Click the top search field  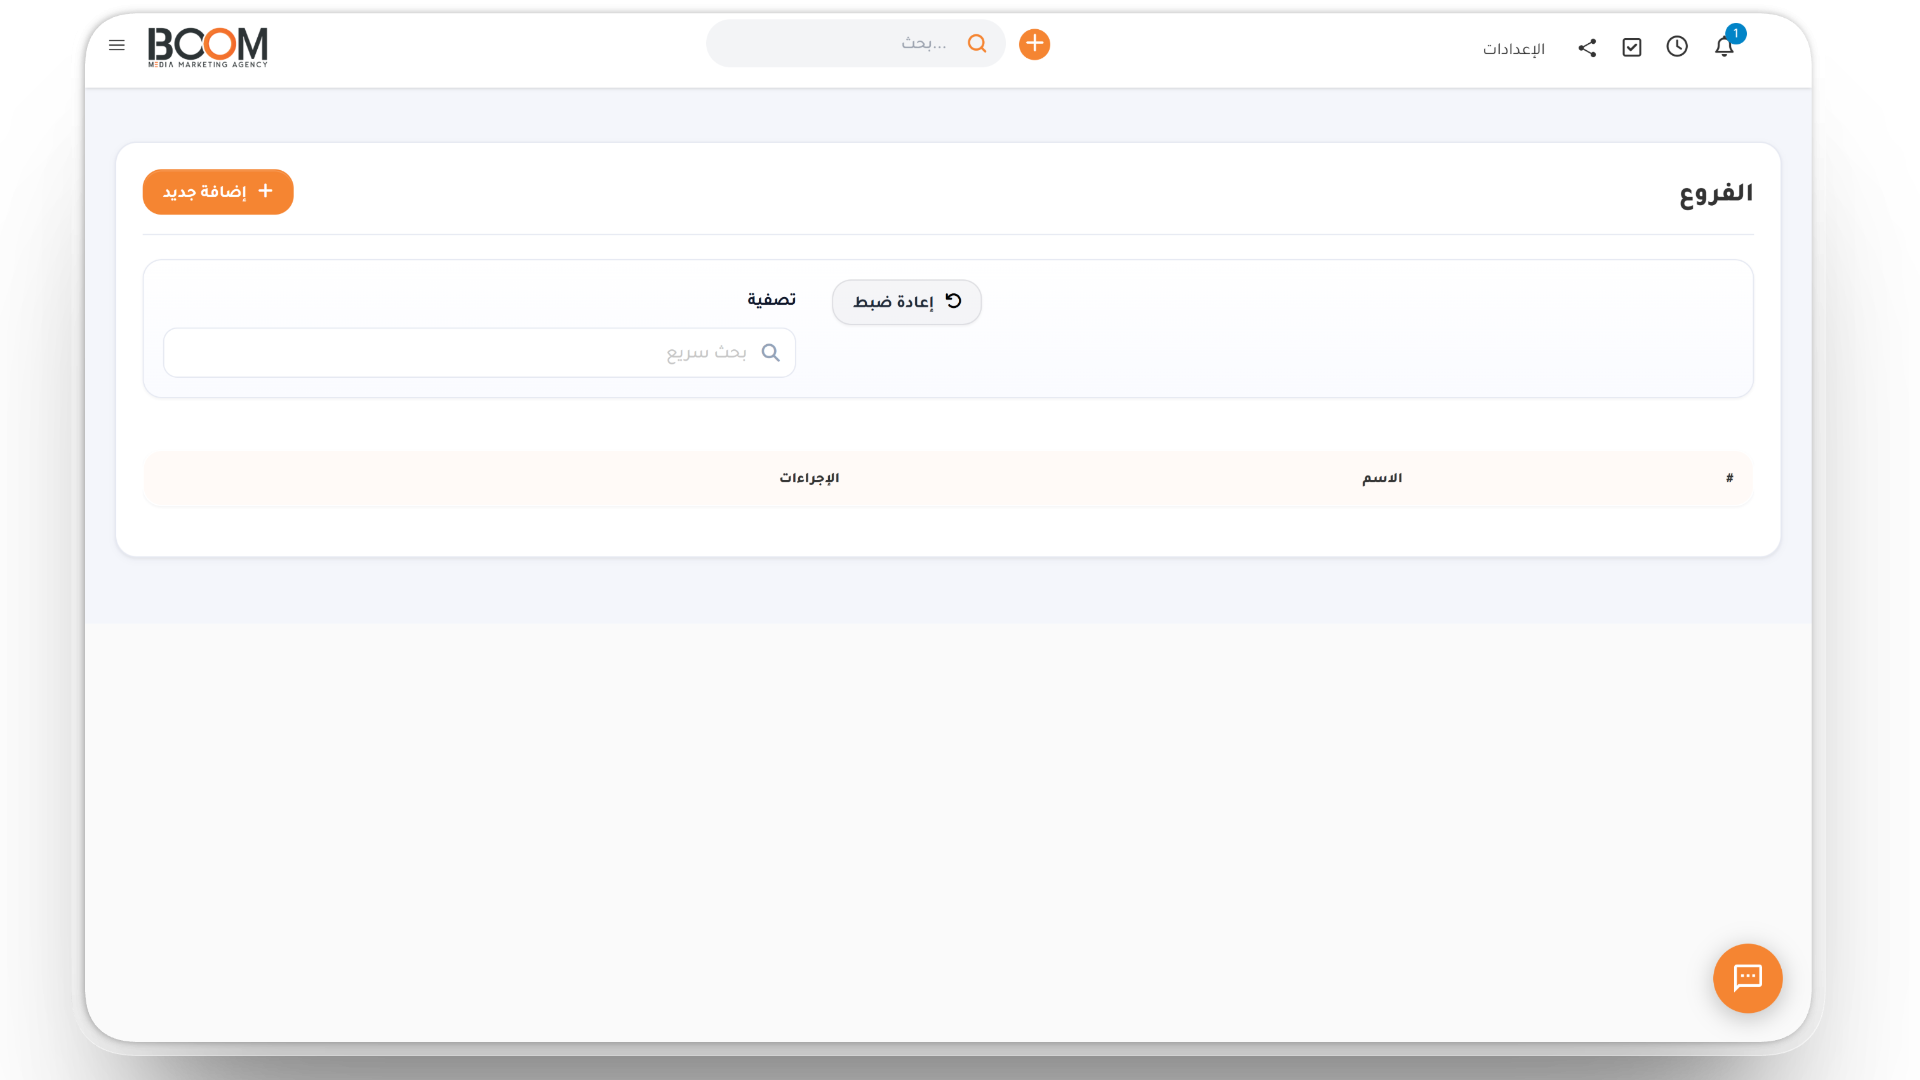[x=855, y=43]
